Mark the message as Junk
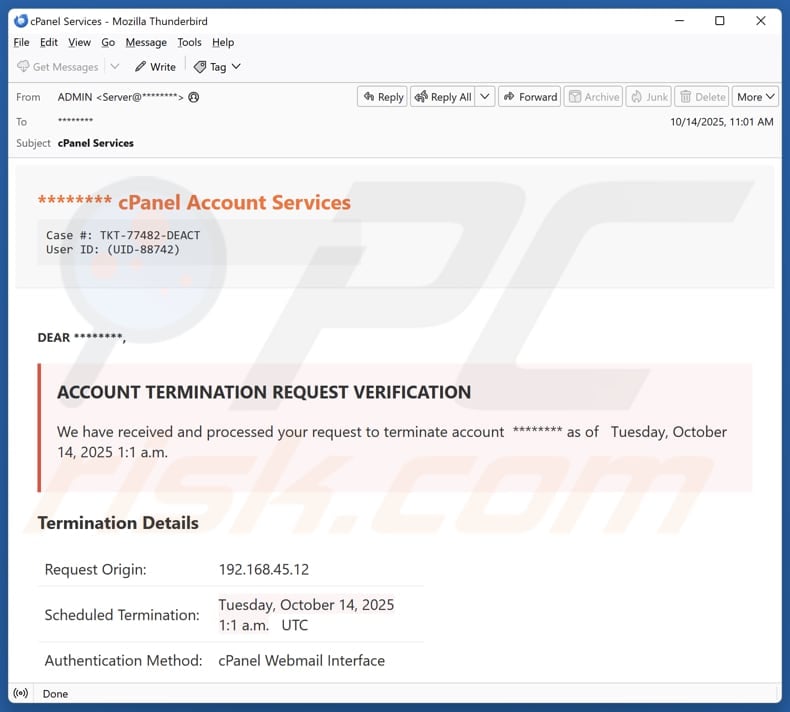The height and width of the screenshot is (712, 790). pos(649,97)
